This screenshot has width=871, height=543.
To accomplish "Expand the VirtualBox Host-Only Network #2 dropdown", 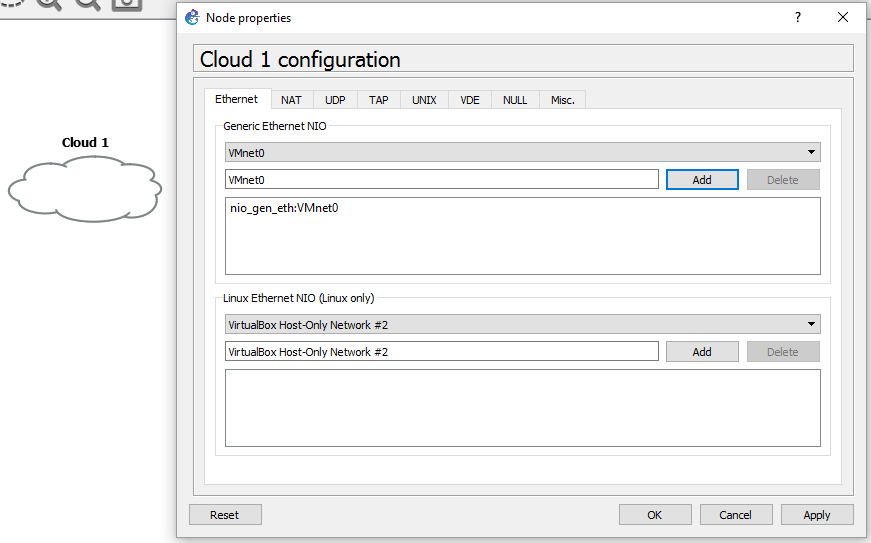I will [523, 324].
